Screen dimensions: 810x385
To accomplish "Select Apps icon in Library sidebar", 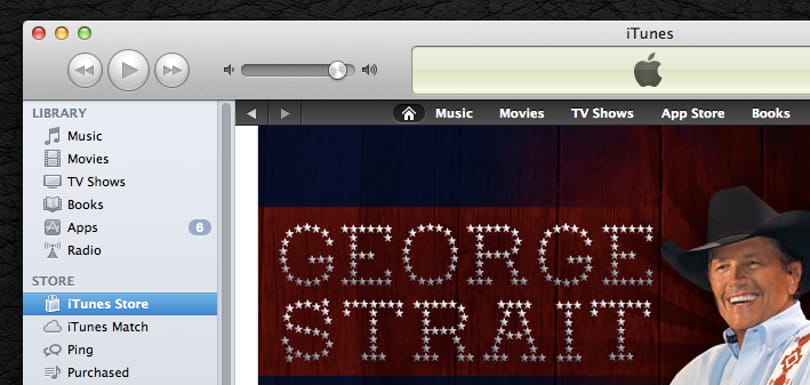I will click(x=52, y=227).
